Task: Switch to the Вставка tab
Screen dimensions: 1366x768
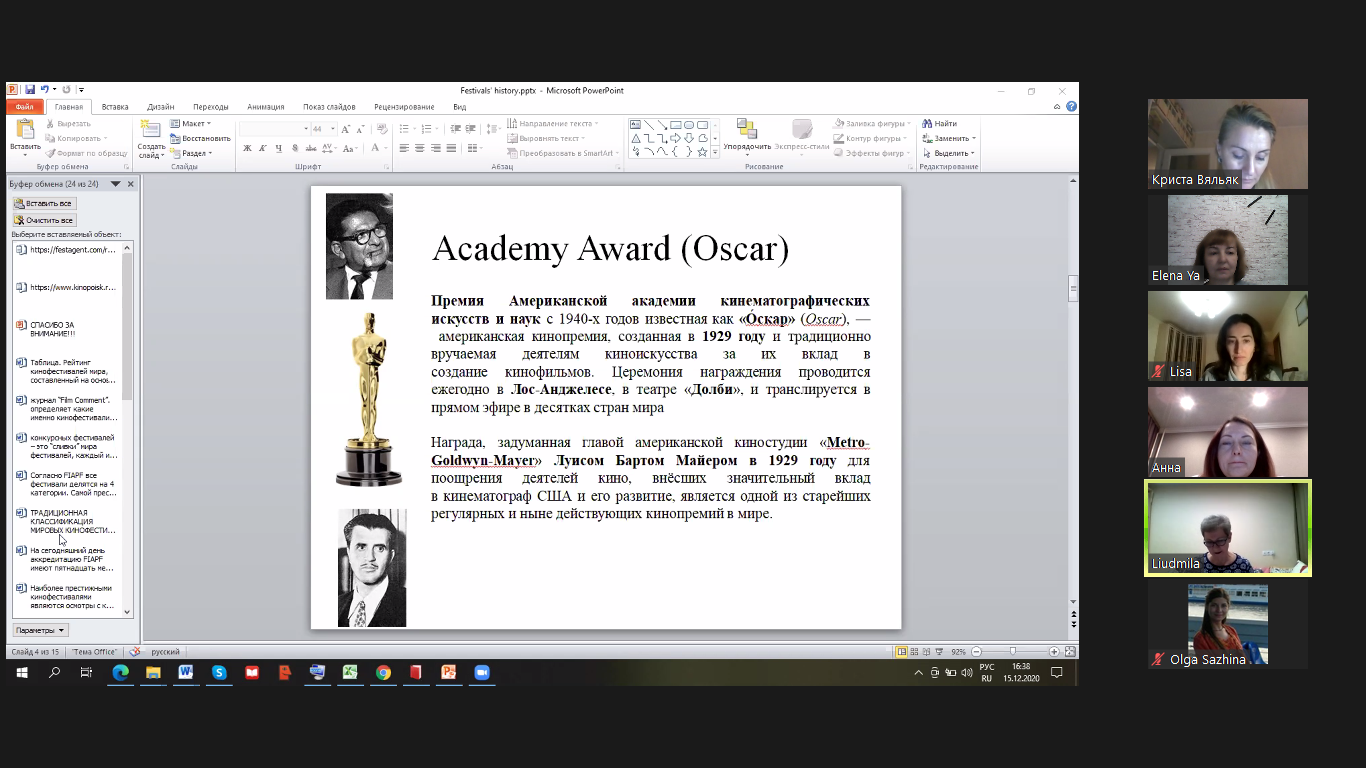Action: point(115,107)
